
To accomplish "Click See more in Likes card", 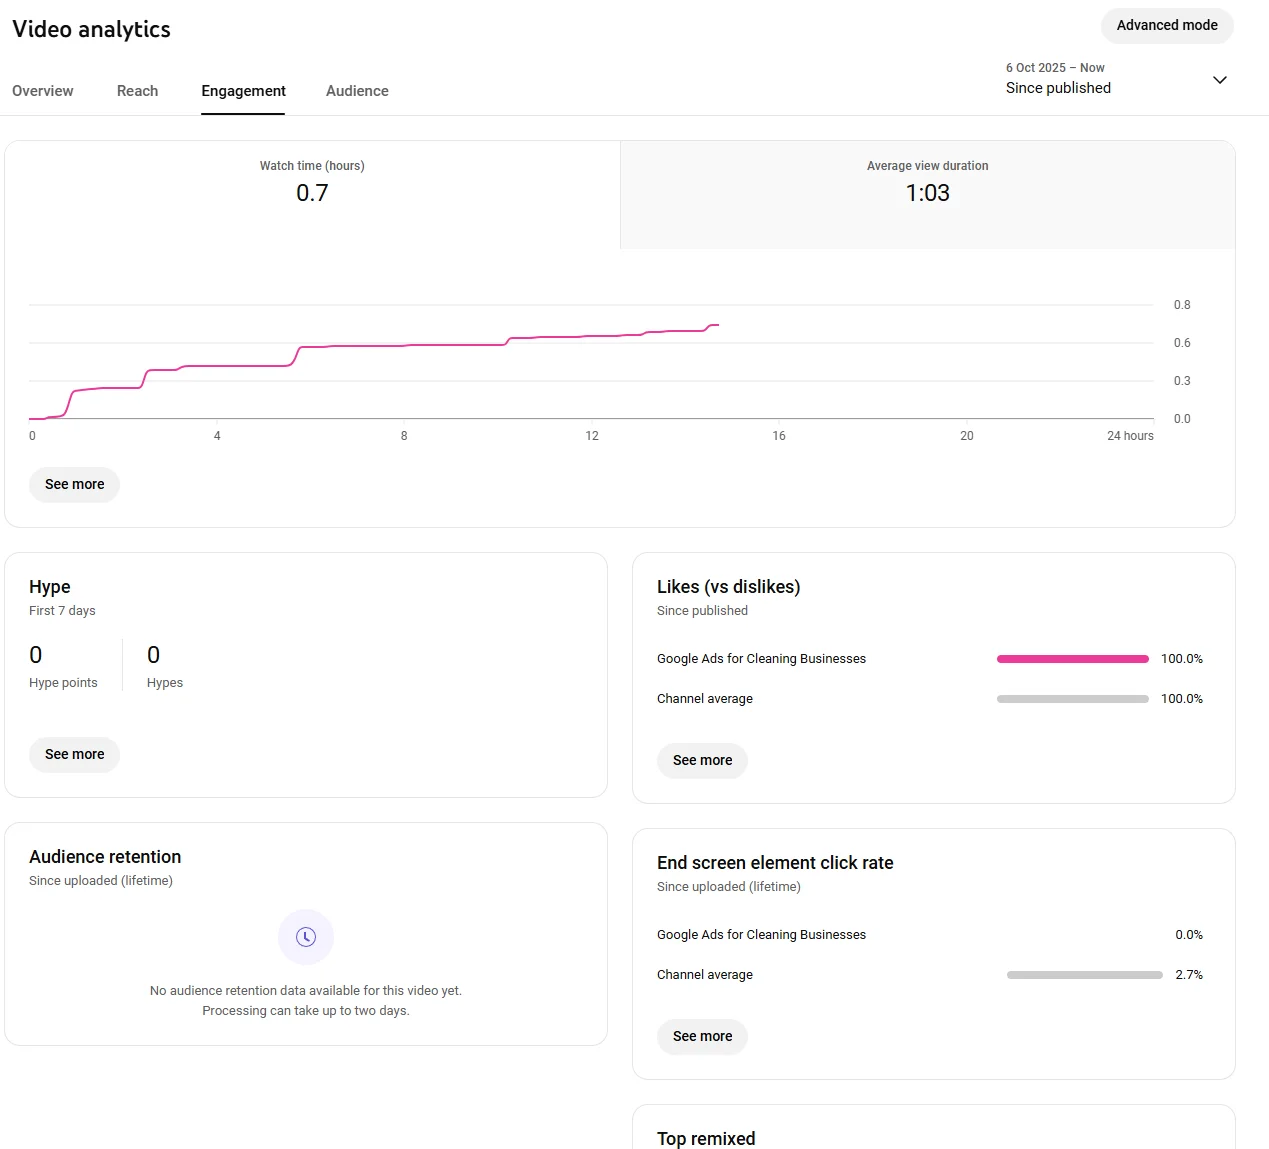I will pyautogui.click(x=702, y=761).
